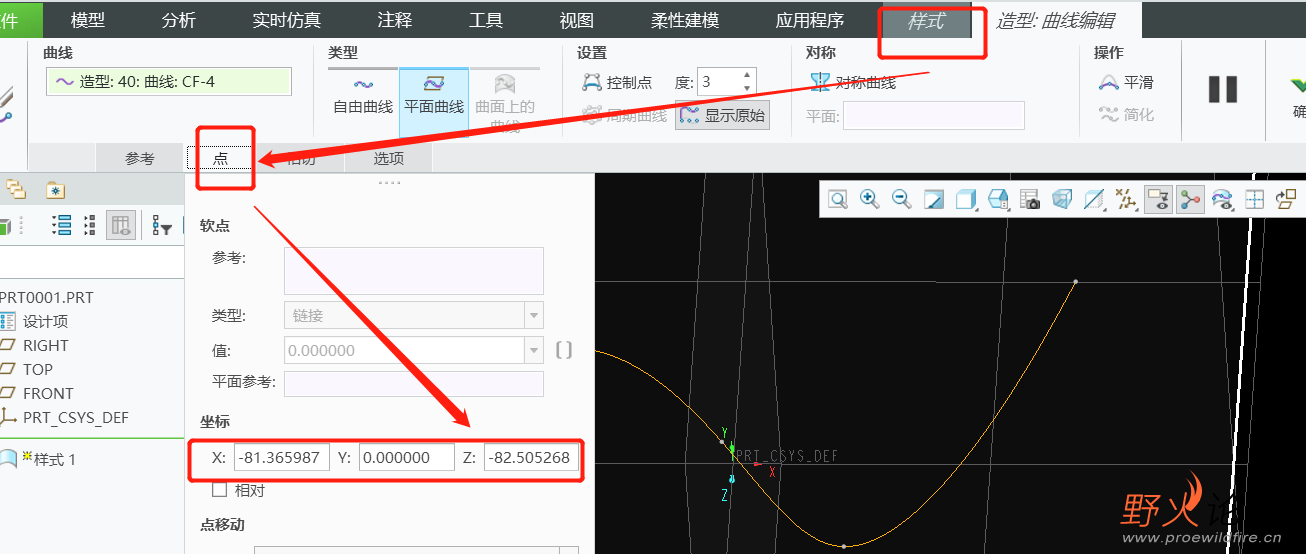1306x554 pixels.
Task: Click the four-view layout grid icon
Action: 1254,199
